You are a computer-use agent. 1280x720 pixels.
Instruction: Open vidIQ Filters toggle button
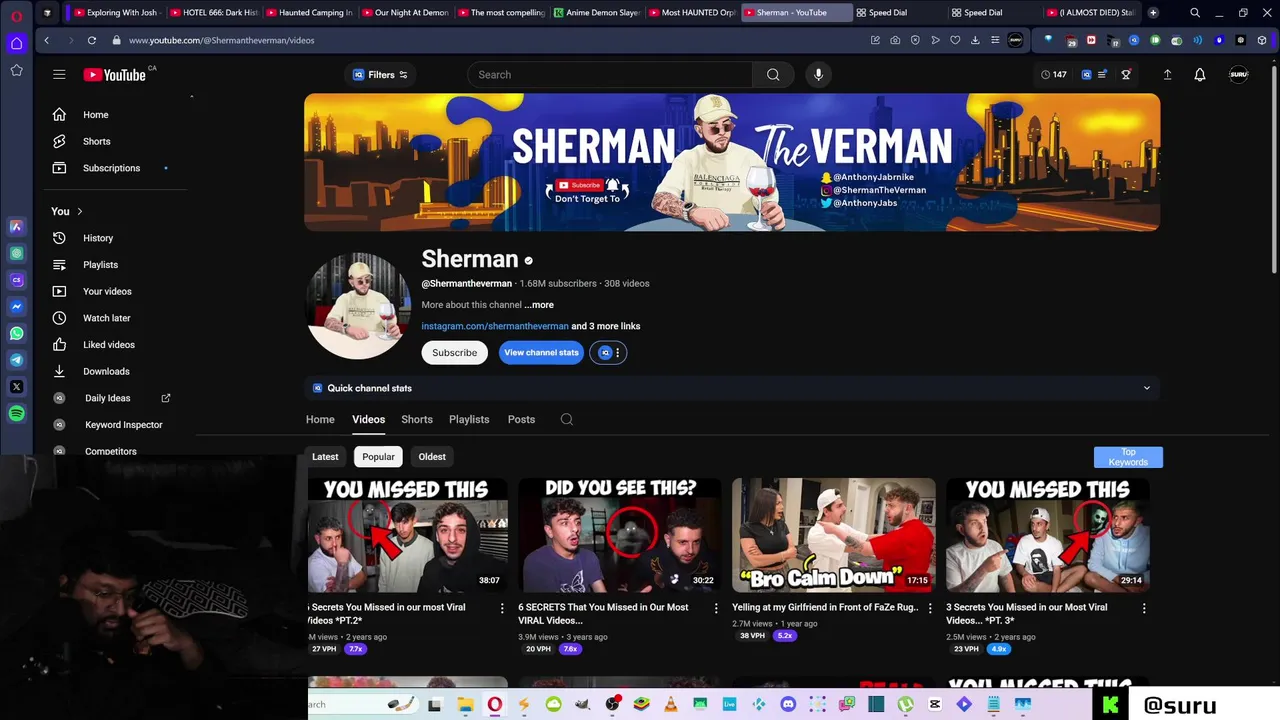coord(380,74)
